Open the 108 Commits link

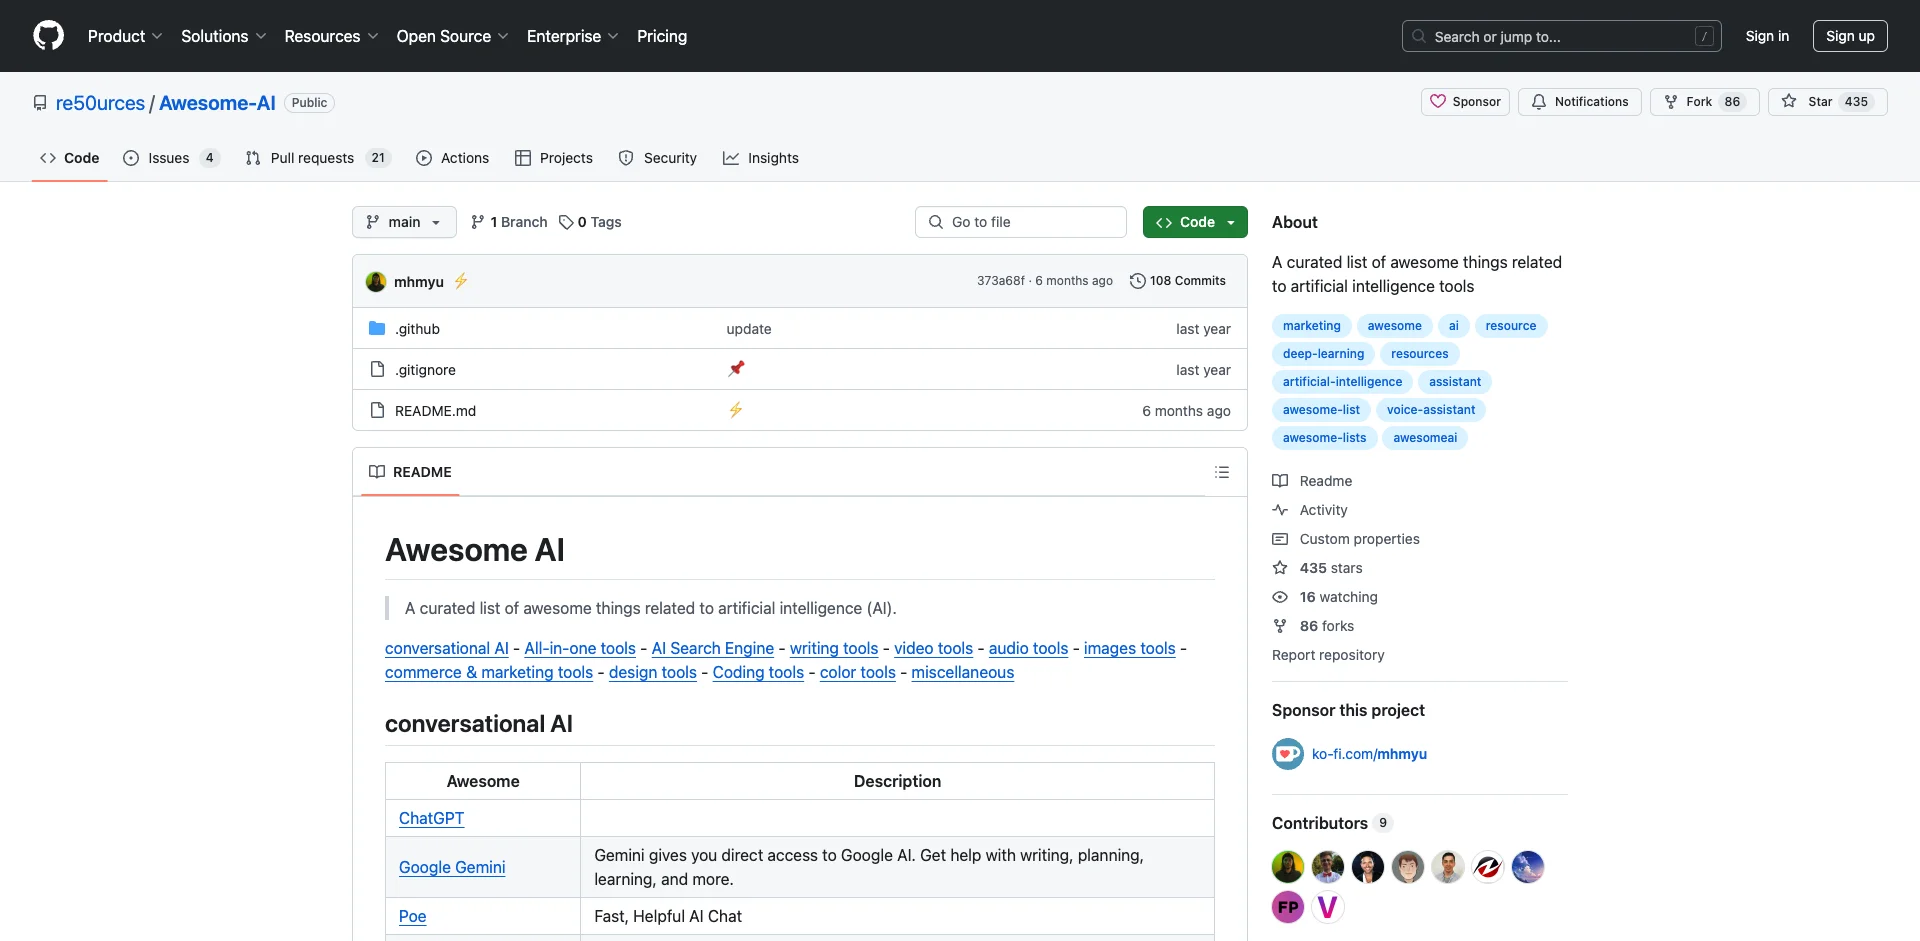pyautogui.click(x=1178, y=281)
